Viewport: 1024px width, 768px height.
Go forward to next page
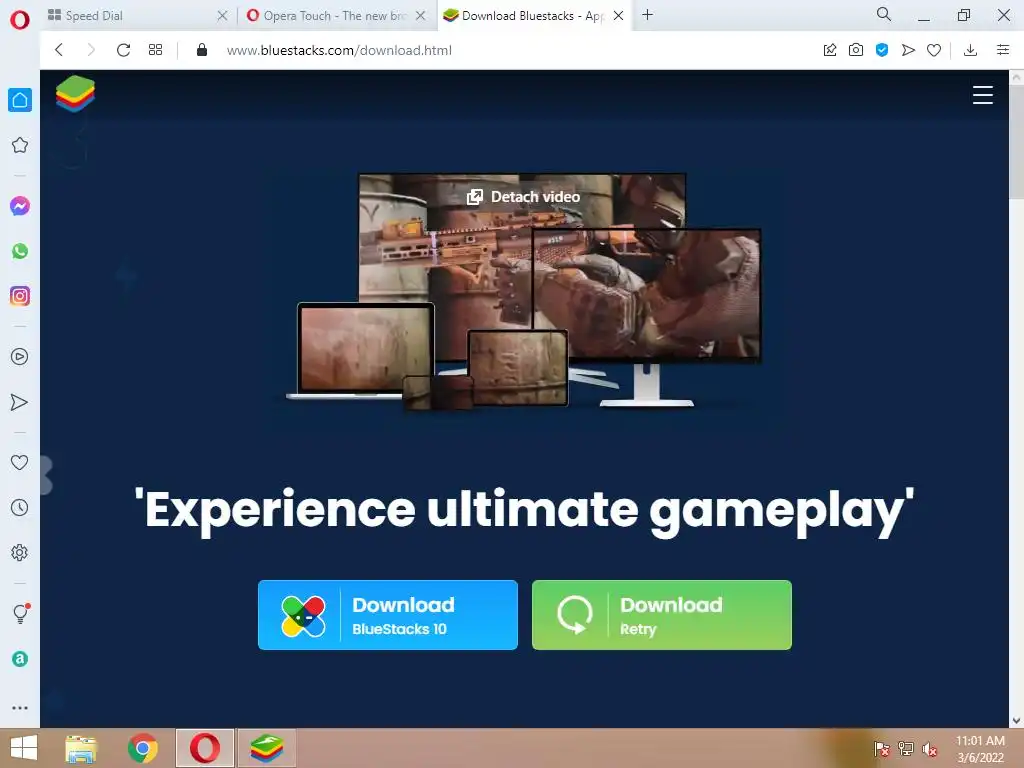click(x=91, y=50)
